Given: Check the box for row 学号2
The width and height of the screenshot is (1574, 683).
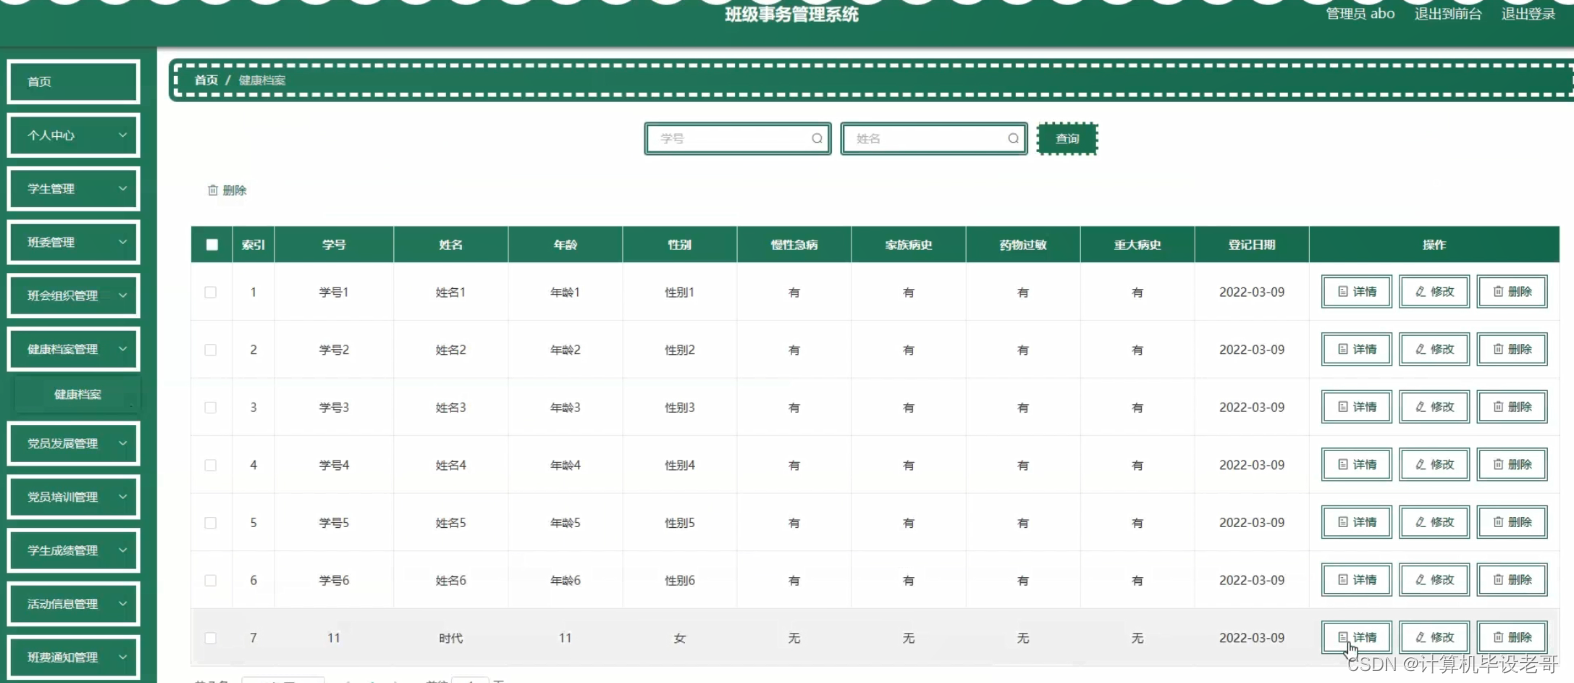Looking at the screenshot, I should (x=210, y=350).
